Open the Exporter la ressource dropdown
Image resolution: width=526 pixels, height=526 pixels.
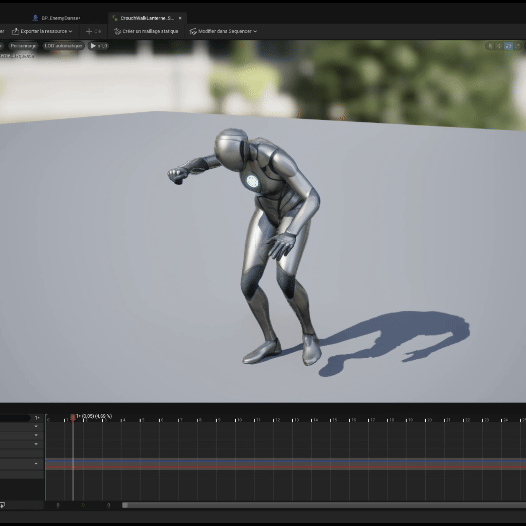[x=42, y=31]
